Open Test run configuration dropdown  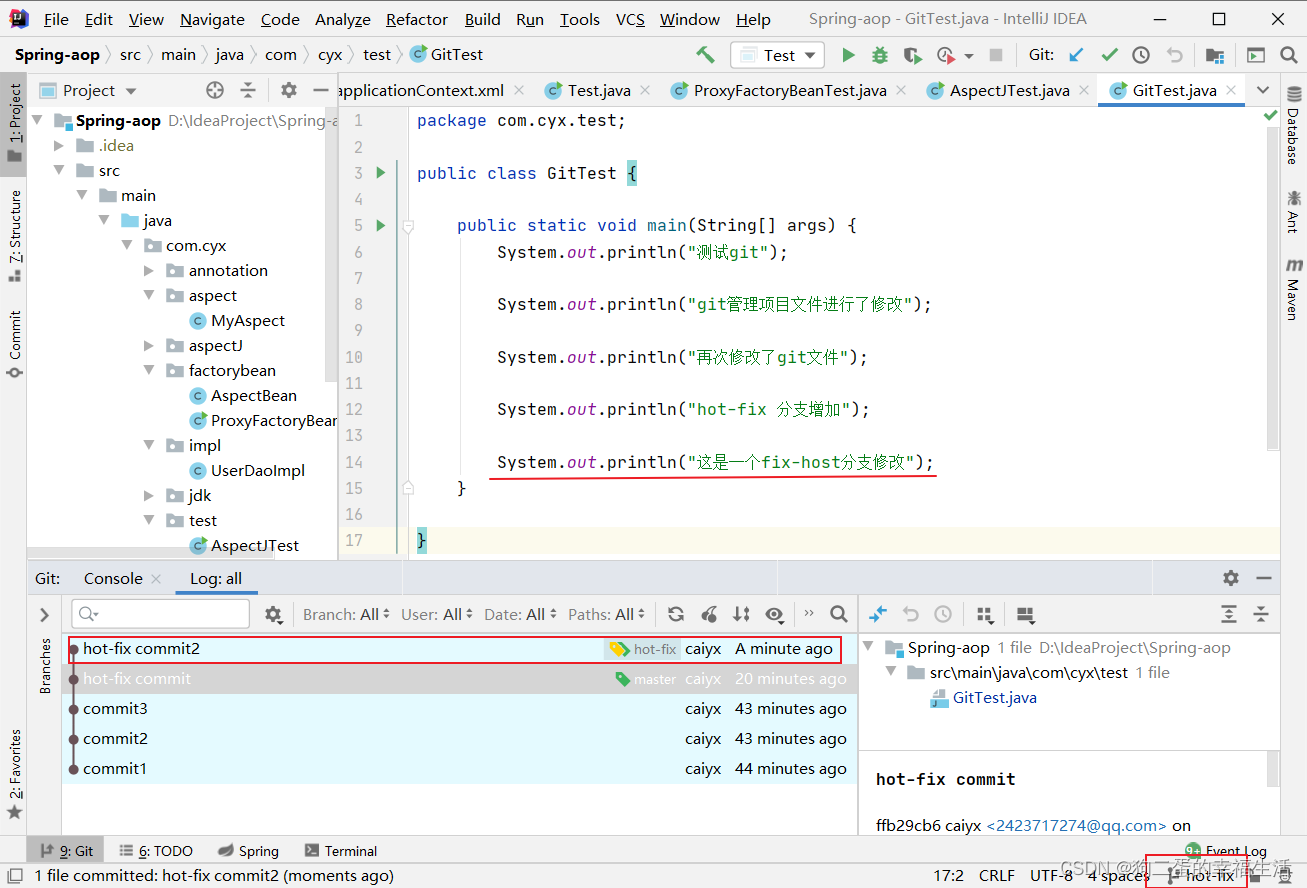point(777,55)
